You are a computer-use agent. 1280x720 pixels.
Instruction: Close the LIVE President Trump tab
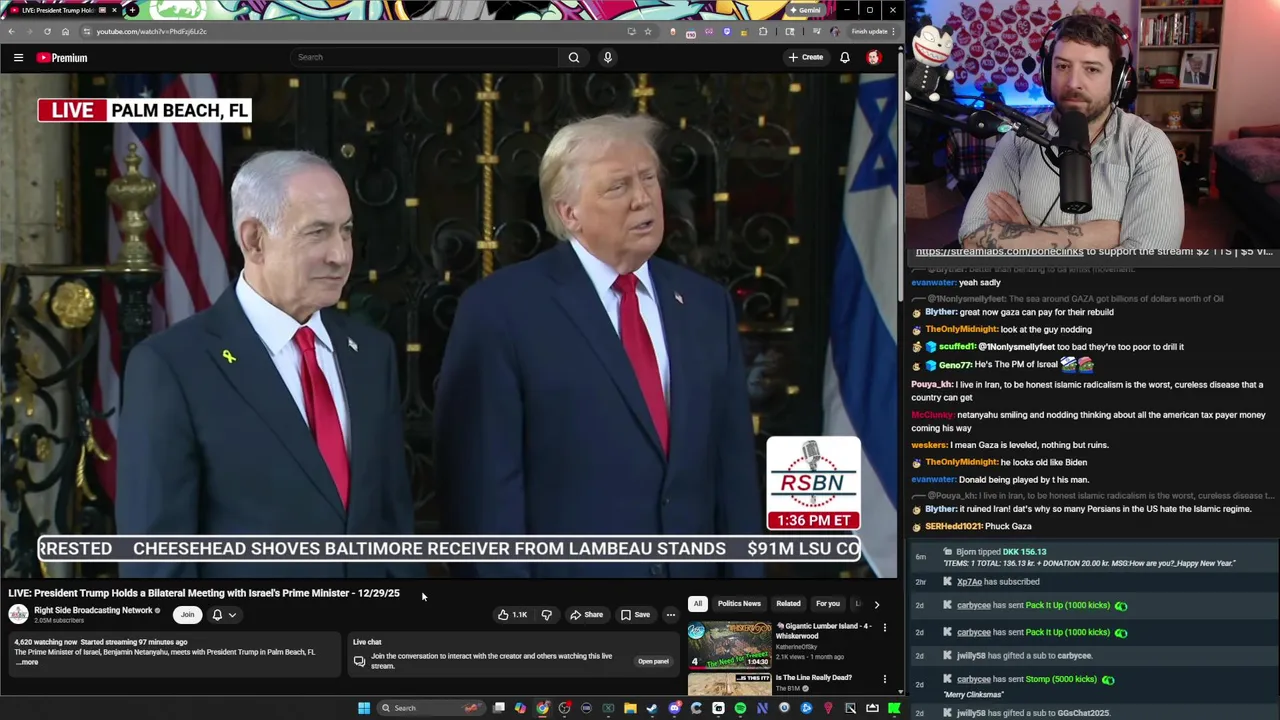pyautogui.click(x=113, y=10)
